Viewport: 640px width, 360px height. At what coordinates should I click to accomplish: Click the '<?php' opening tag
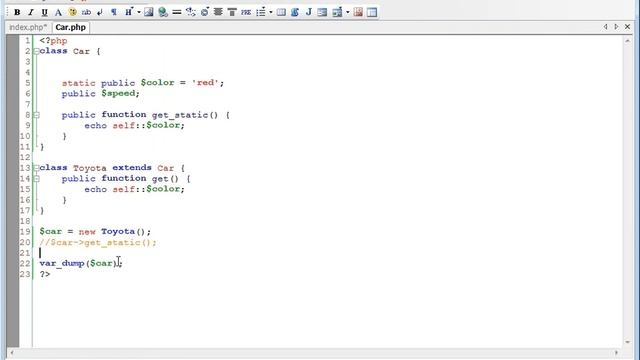click(53, 41)
